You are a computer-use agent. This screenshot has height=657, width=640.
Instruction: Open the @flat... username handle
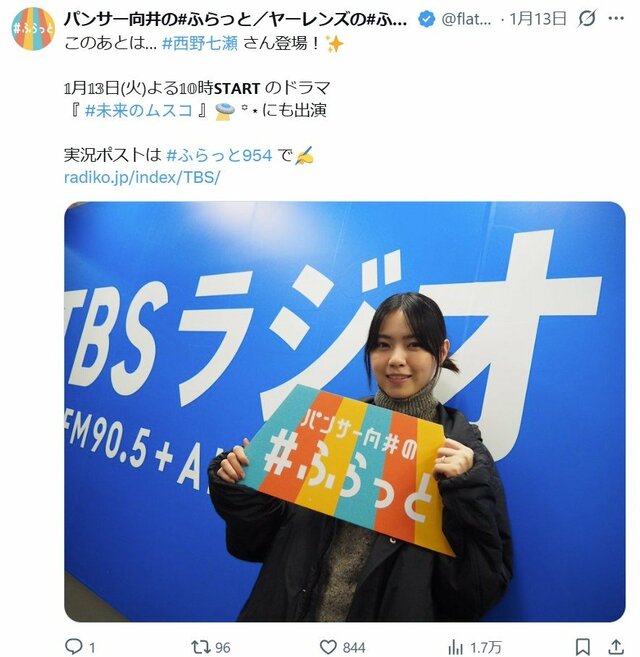tap(466, 19)
